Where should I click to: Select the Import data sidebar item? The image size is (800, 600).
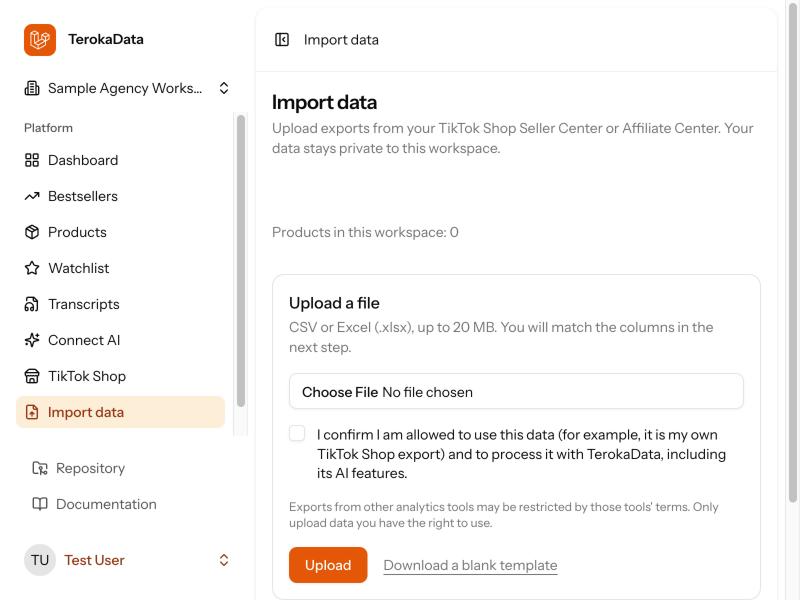(120, 412)
